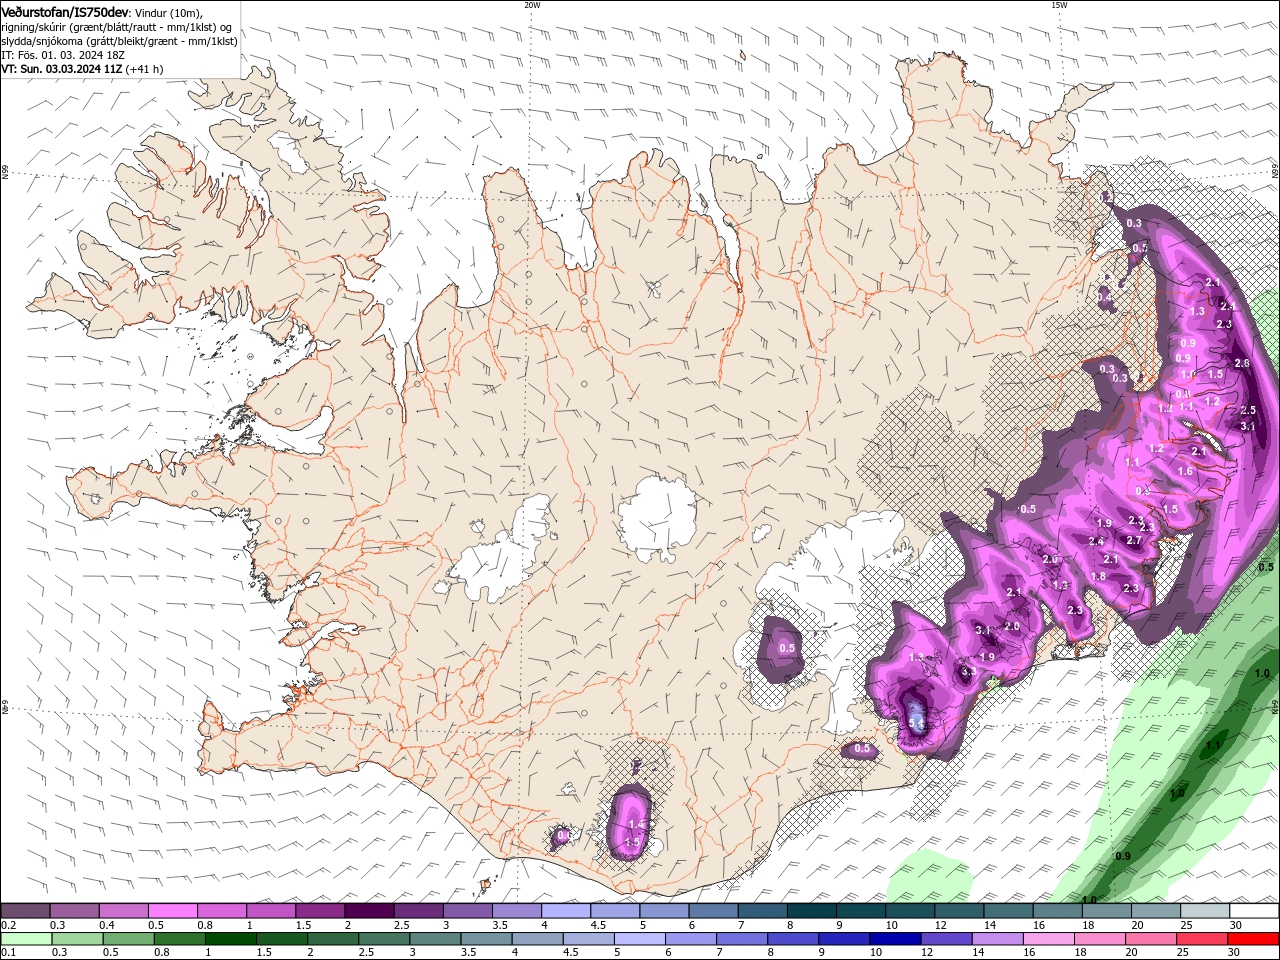
Task: Click the 1.4 value in the southern snow patch
Action: pos(637,824)
